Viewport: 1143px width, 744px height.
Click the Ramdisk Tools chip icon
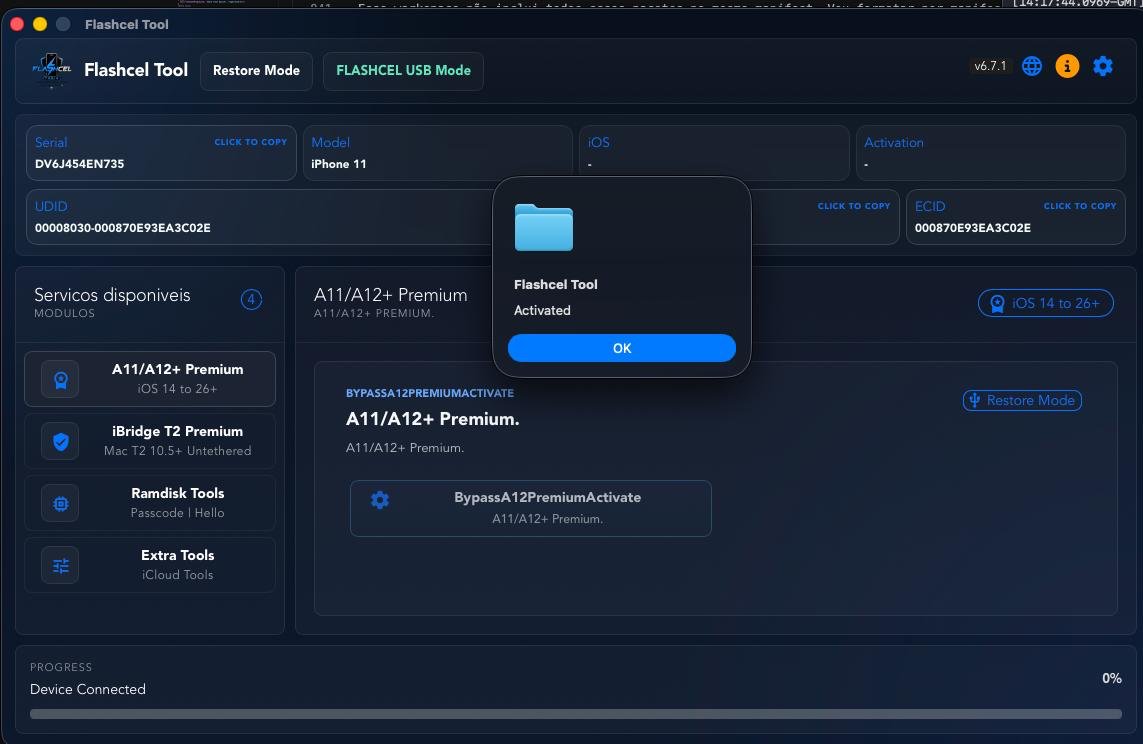click(61, 504)
